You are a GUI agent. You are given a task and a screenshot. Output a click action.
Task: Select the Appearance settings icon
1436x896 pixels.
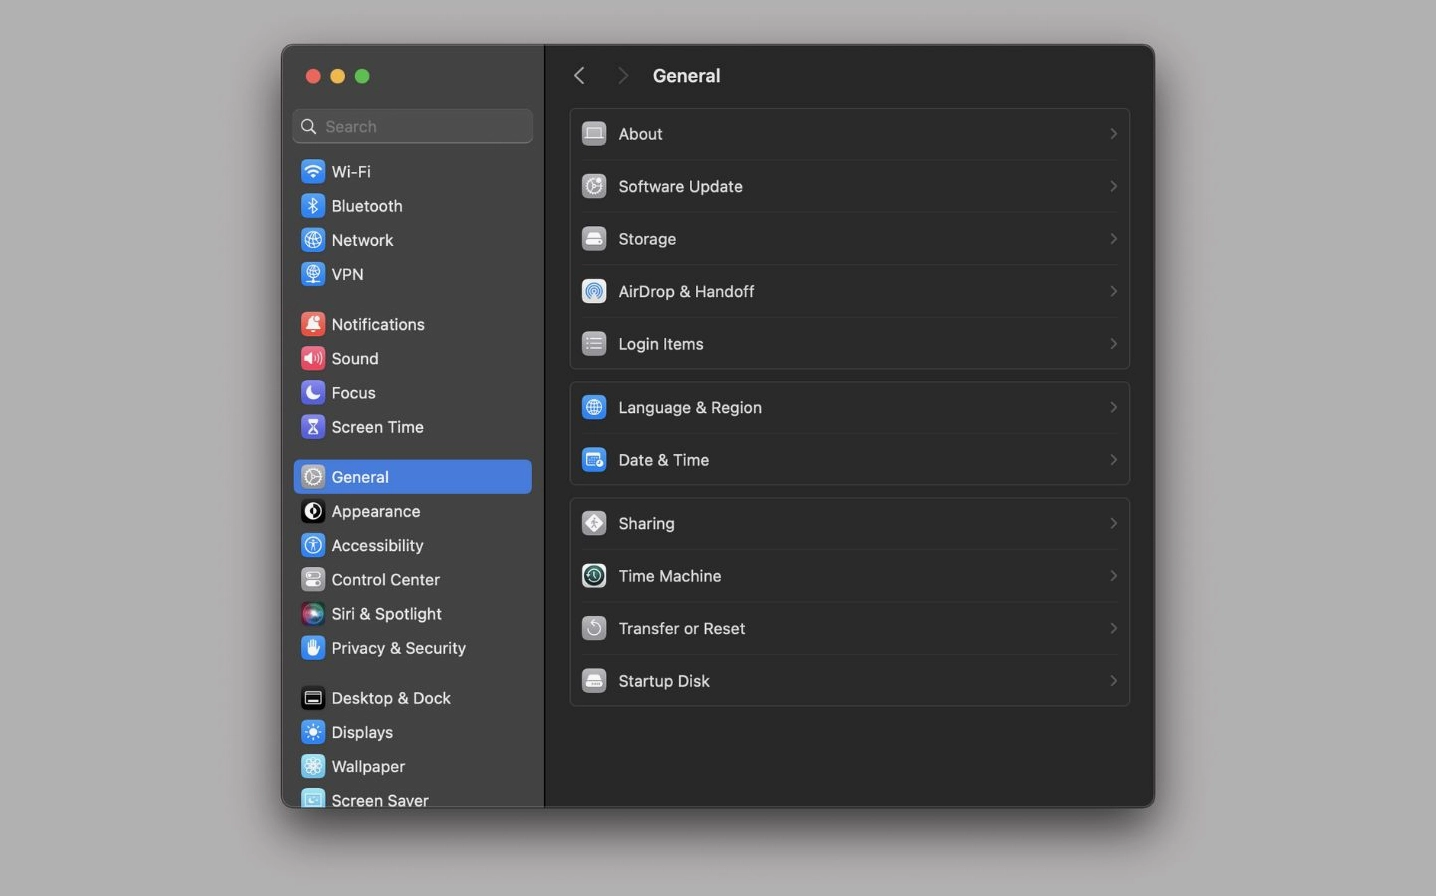coord(313,511)
